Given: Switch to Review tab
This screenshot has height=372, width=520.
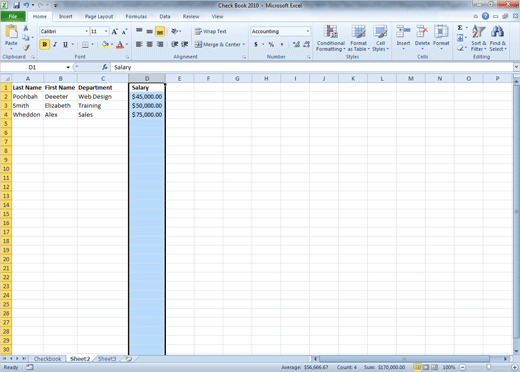Looking at the screenshot, I should 191,16.
